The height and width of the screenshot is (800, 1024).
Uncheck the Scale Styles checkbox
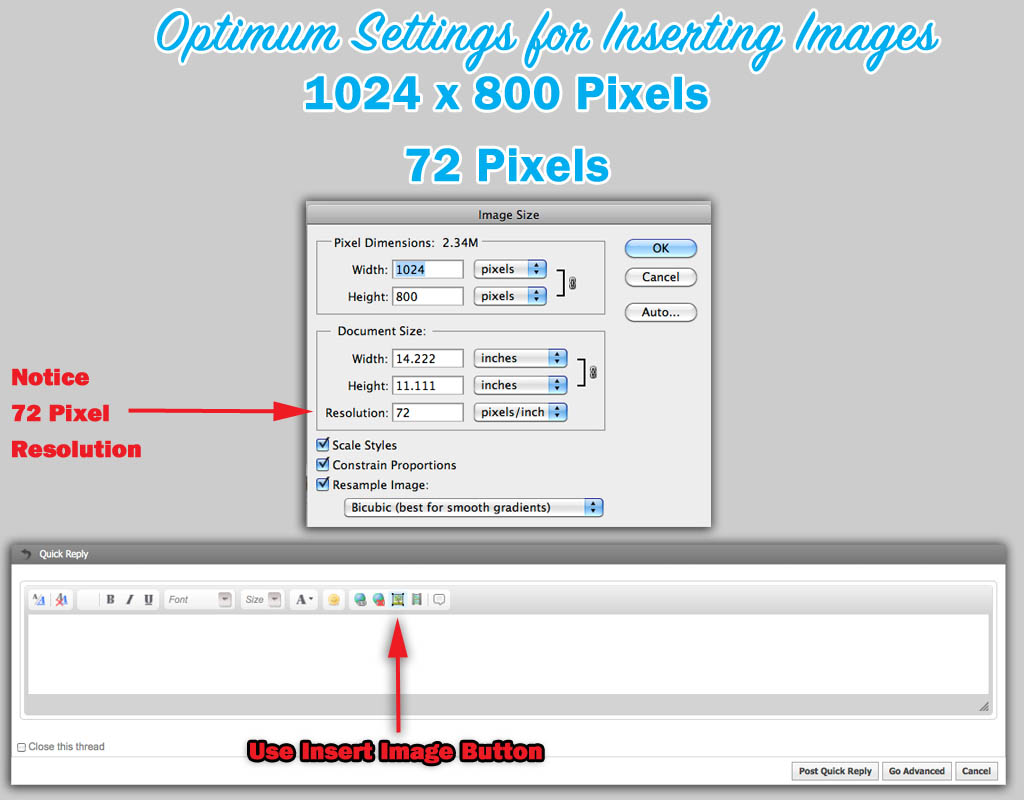coord(323,445)
